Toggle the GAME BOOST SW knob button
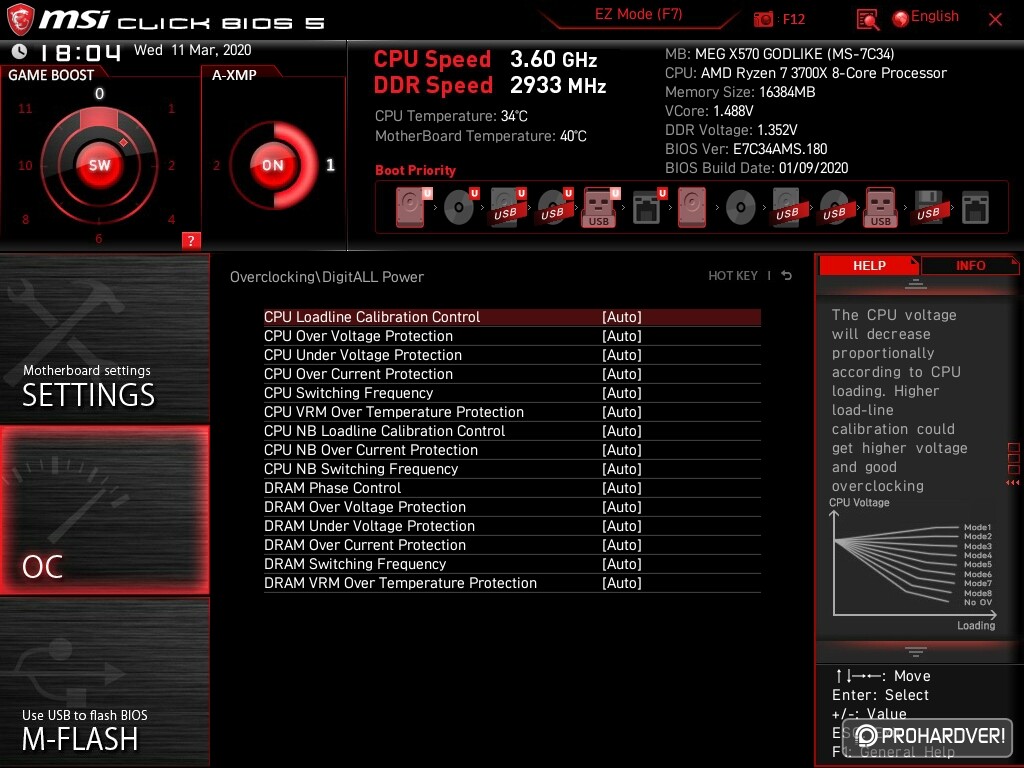 click(x=99, y=165)
